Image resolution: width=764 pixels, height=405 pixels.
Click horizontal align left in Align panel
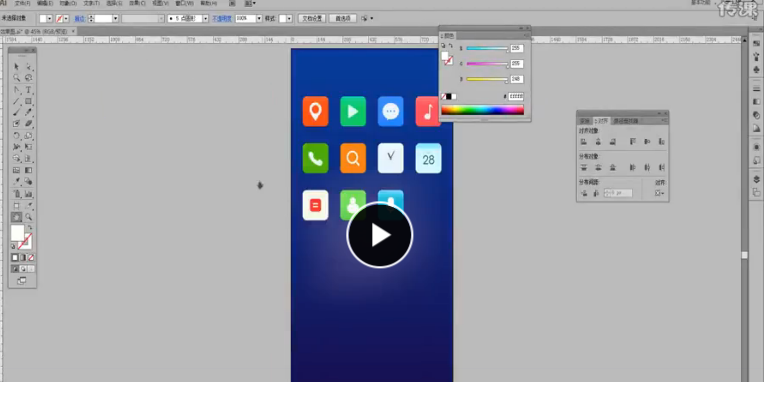tap(584, 142)
